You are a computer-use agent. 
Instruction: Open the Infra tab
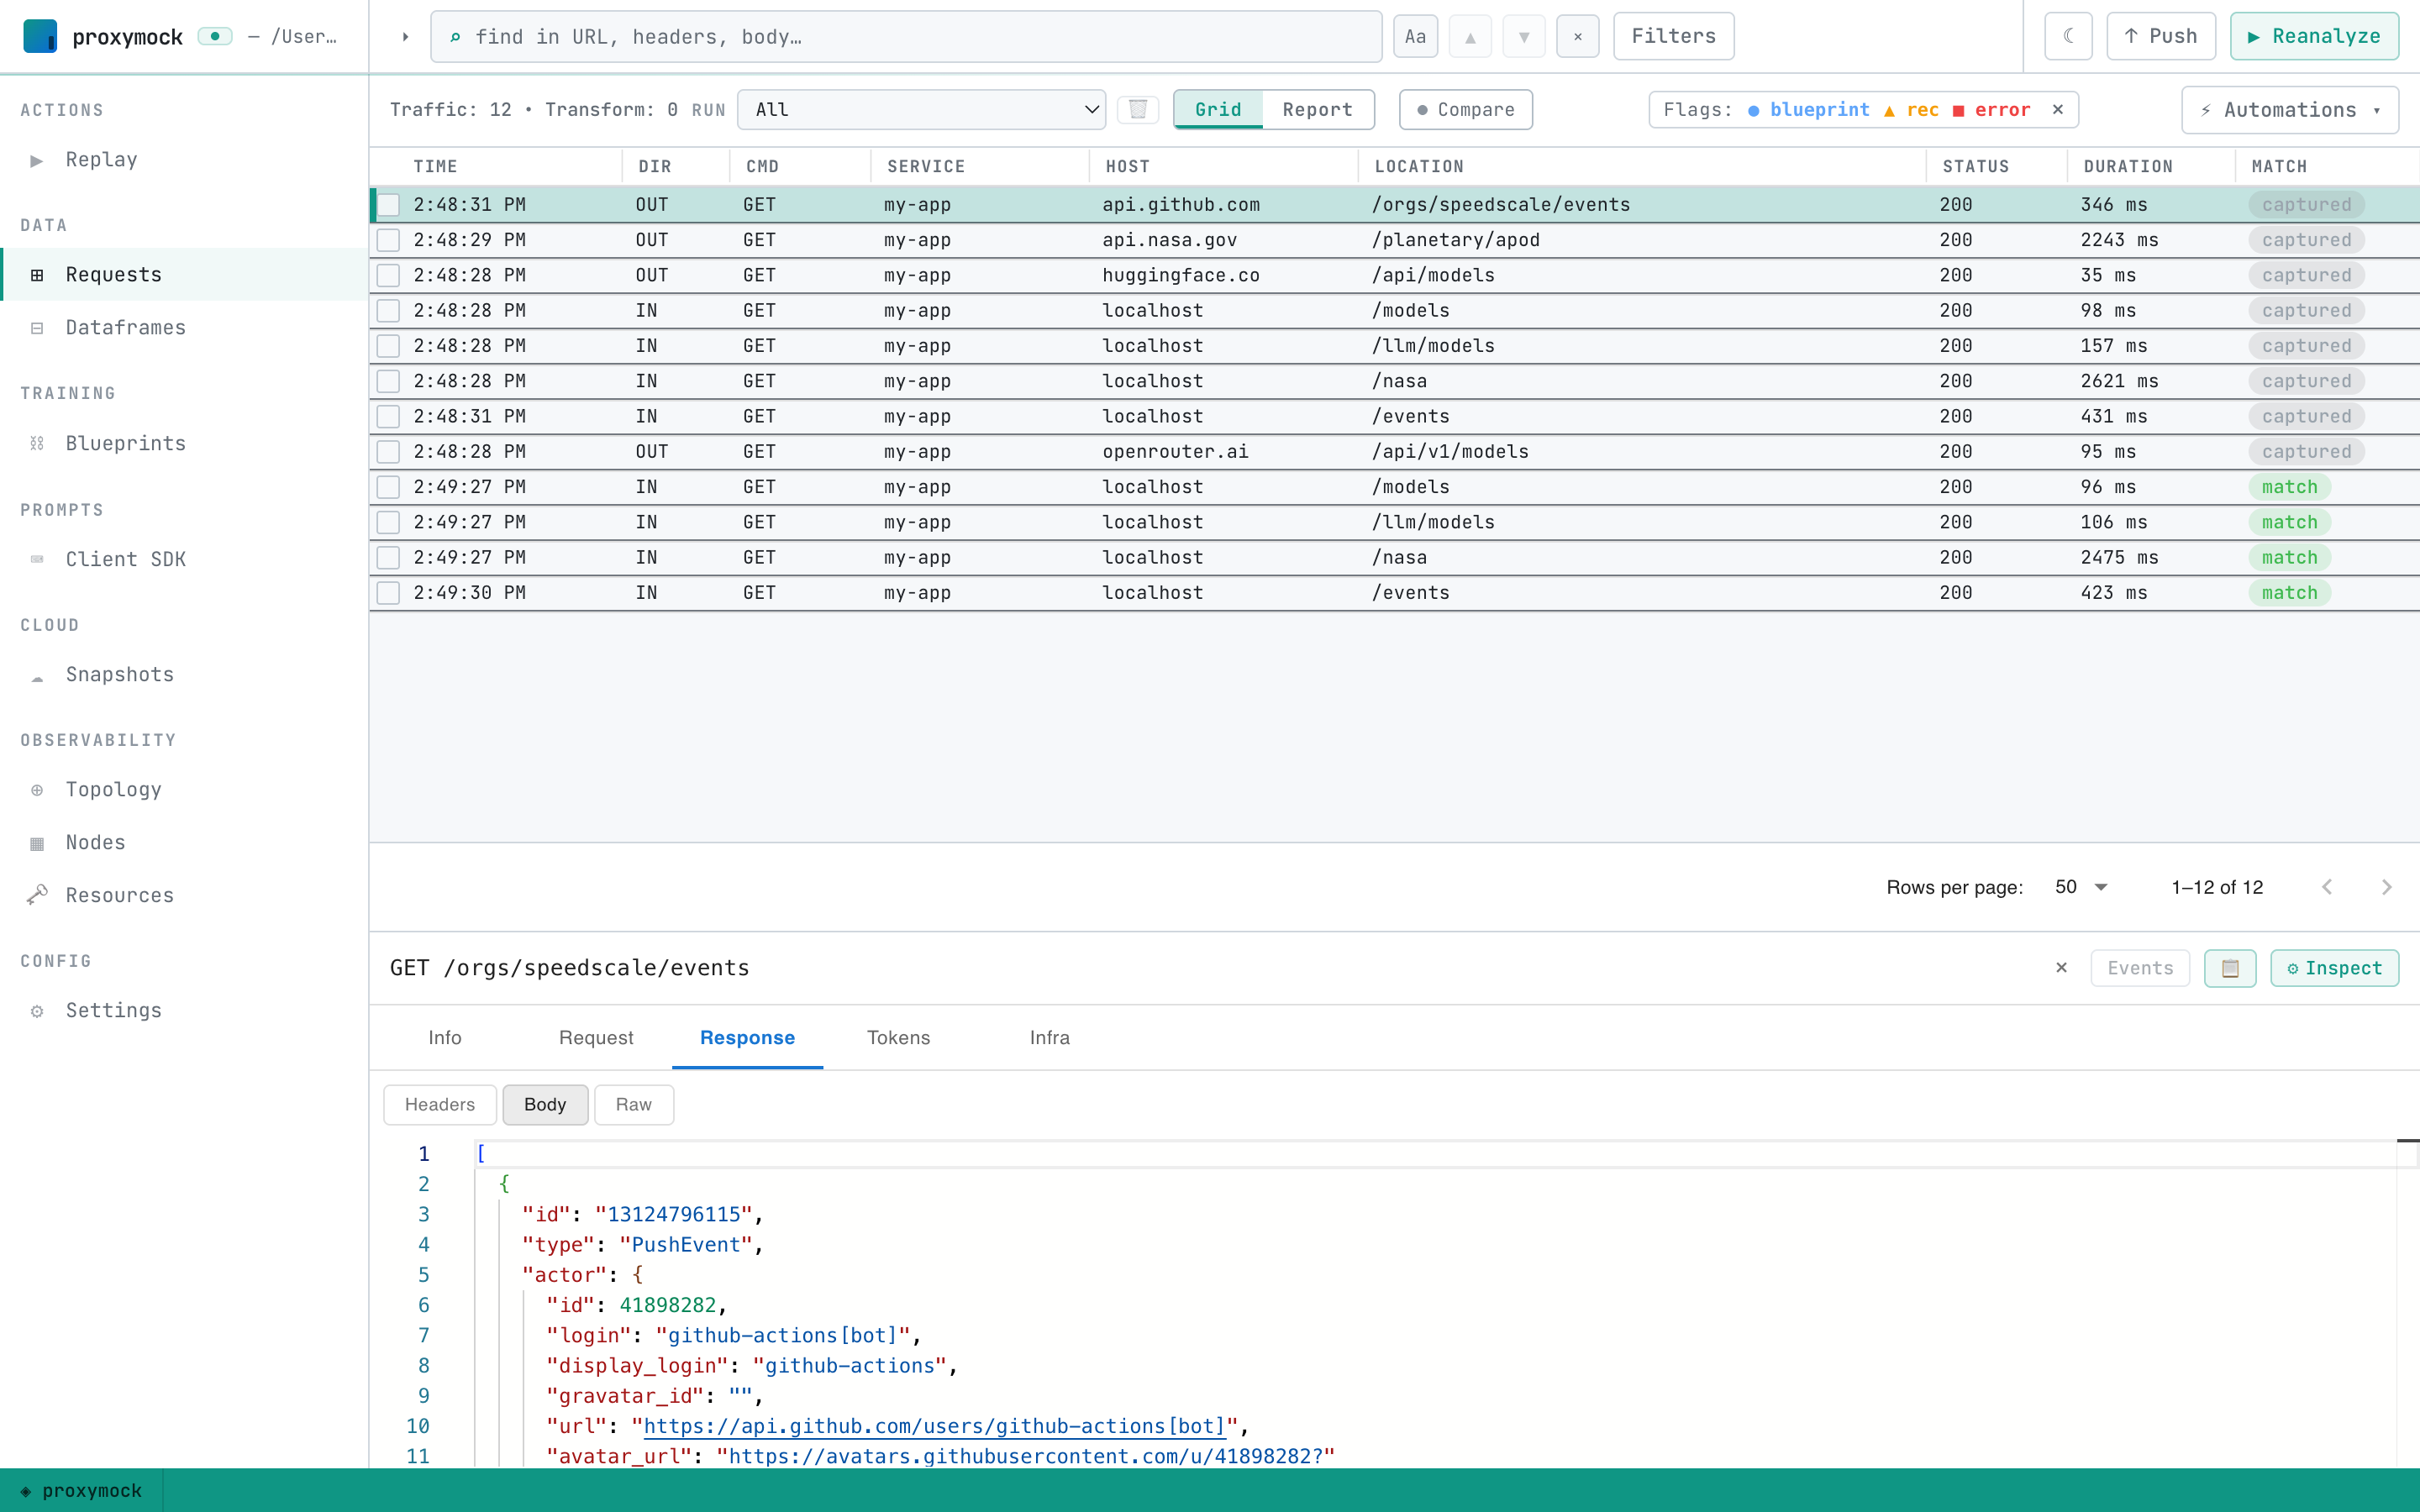[x=1050, y=1038]
